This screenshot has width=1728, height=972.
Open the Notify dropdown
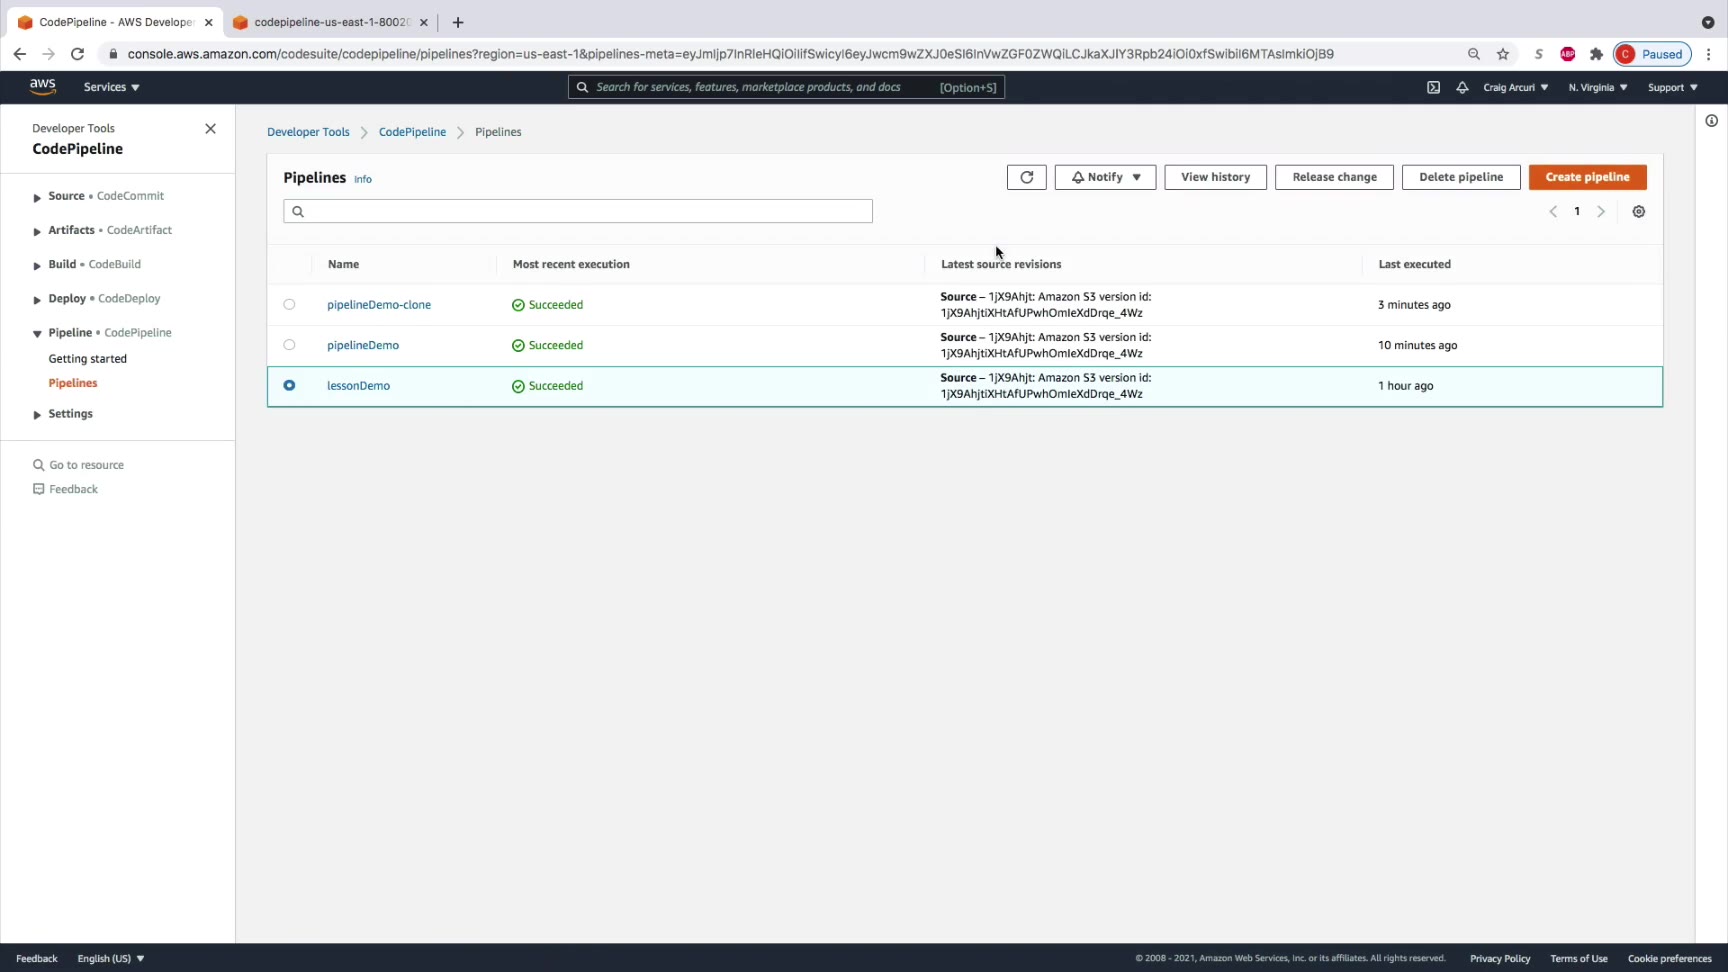click(1105, 177)
